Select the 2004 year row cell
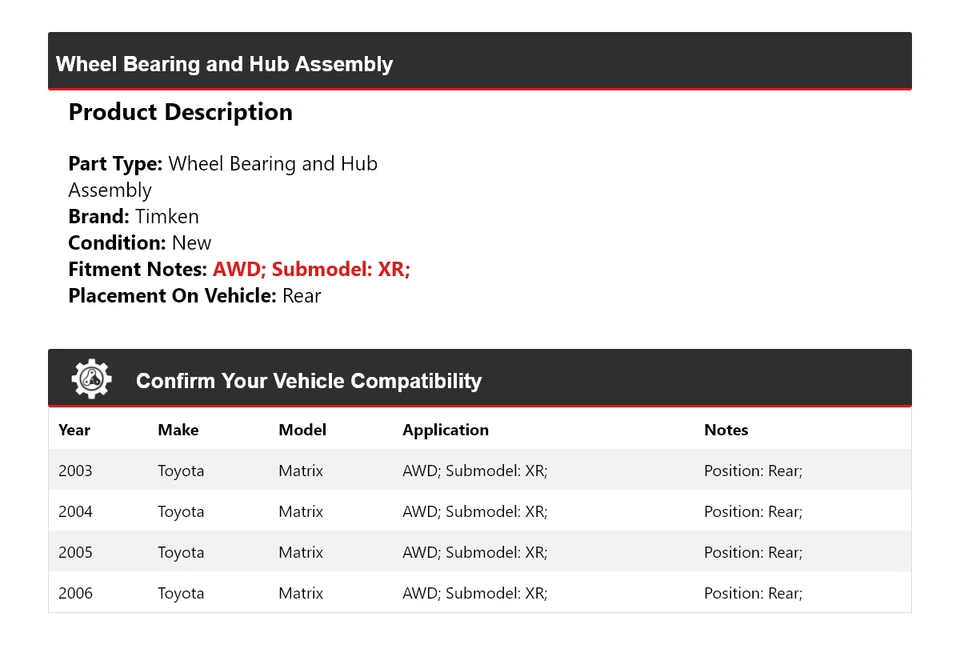 [x=75, y=512]
